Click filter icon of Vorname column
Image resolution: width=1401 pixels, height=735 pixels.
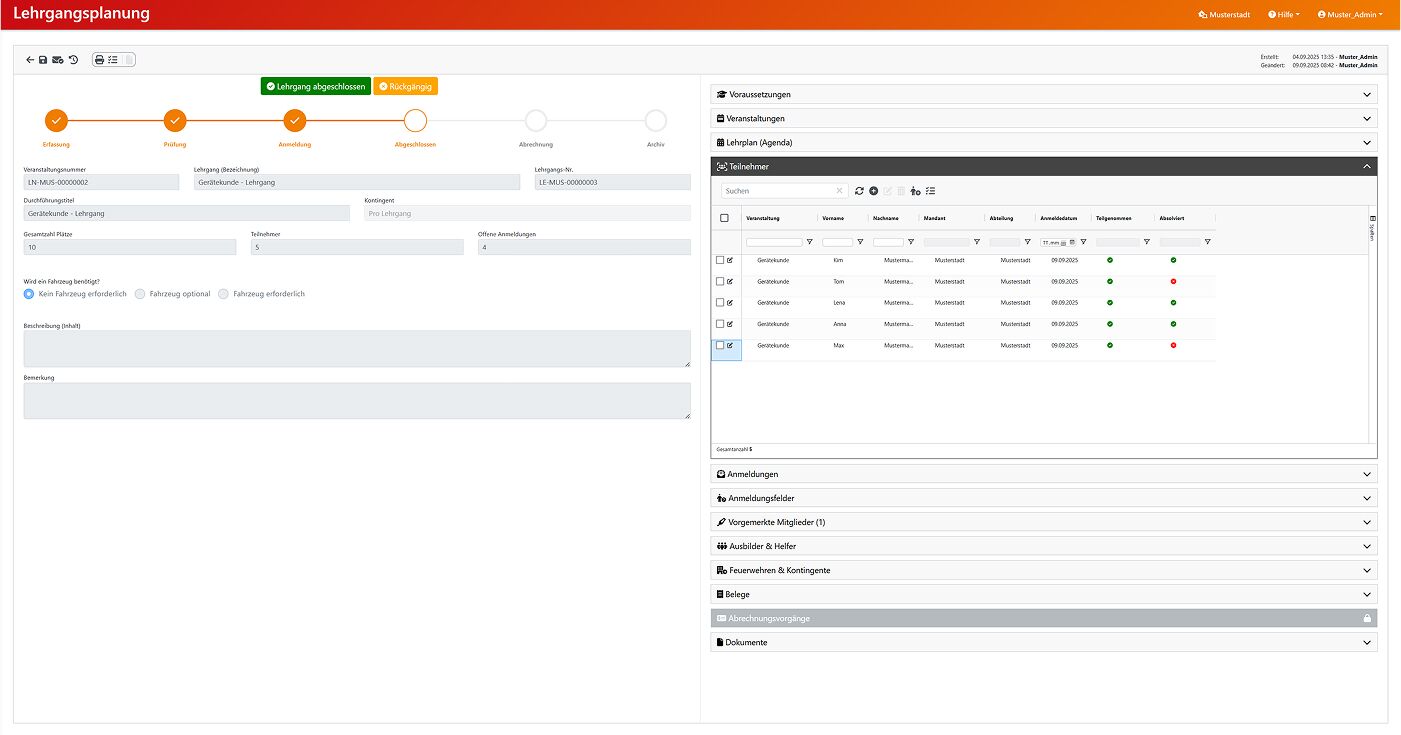click(x=860, y=242)
